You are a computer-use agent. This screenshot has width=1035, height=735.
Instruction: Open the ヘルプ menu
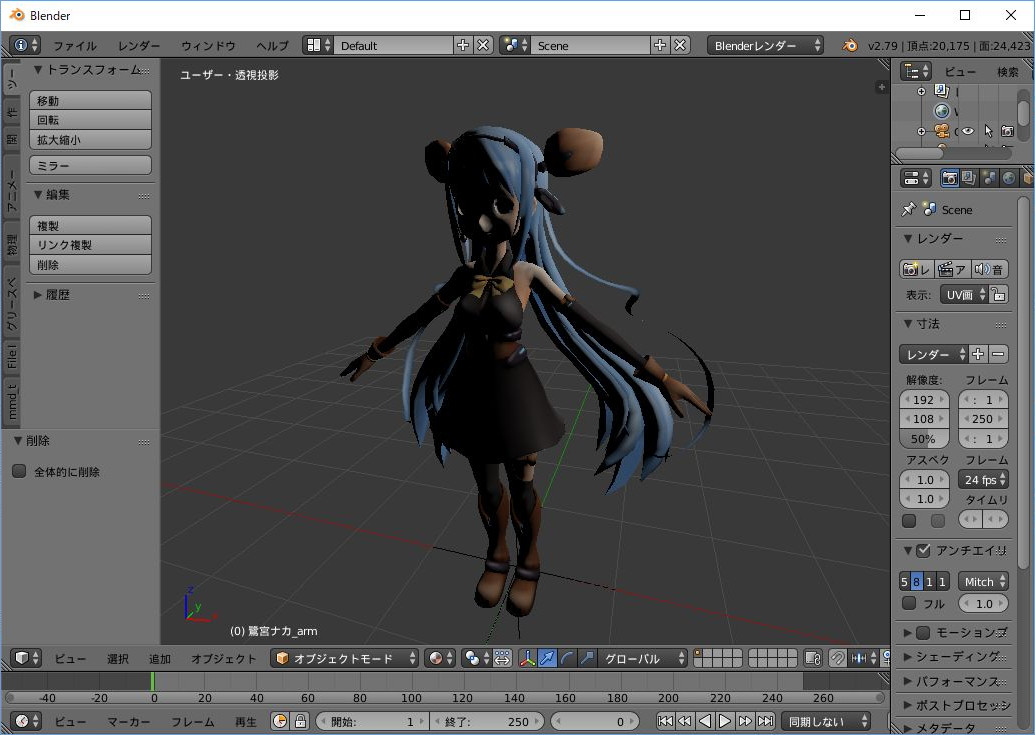272,46
